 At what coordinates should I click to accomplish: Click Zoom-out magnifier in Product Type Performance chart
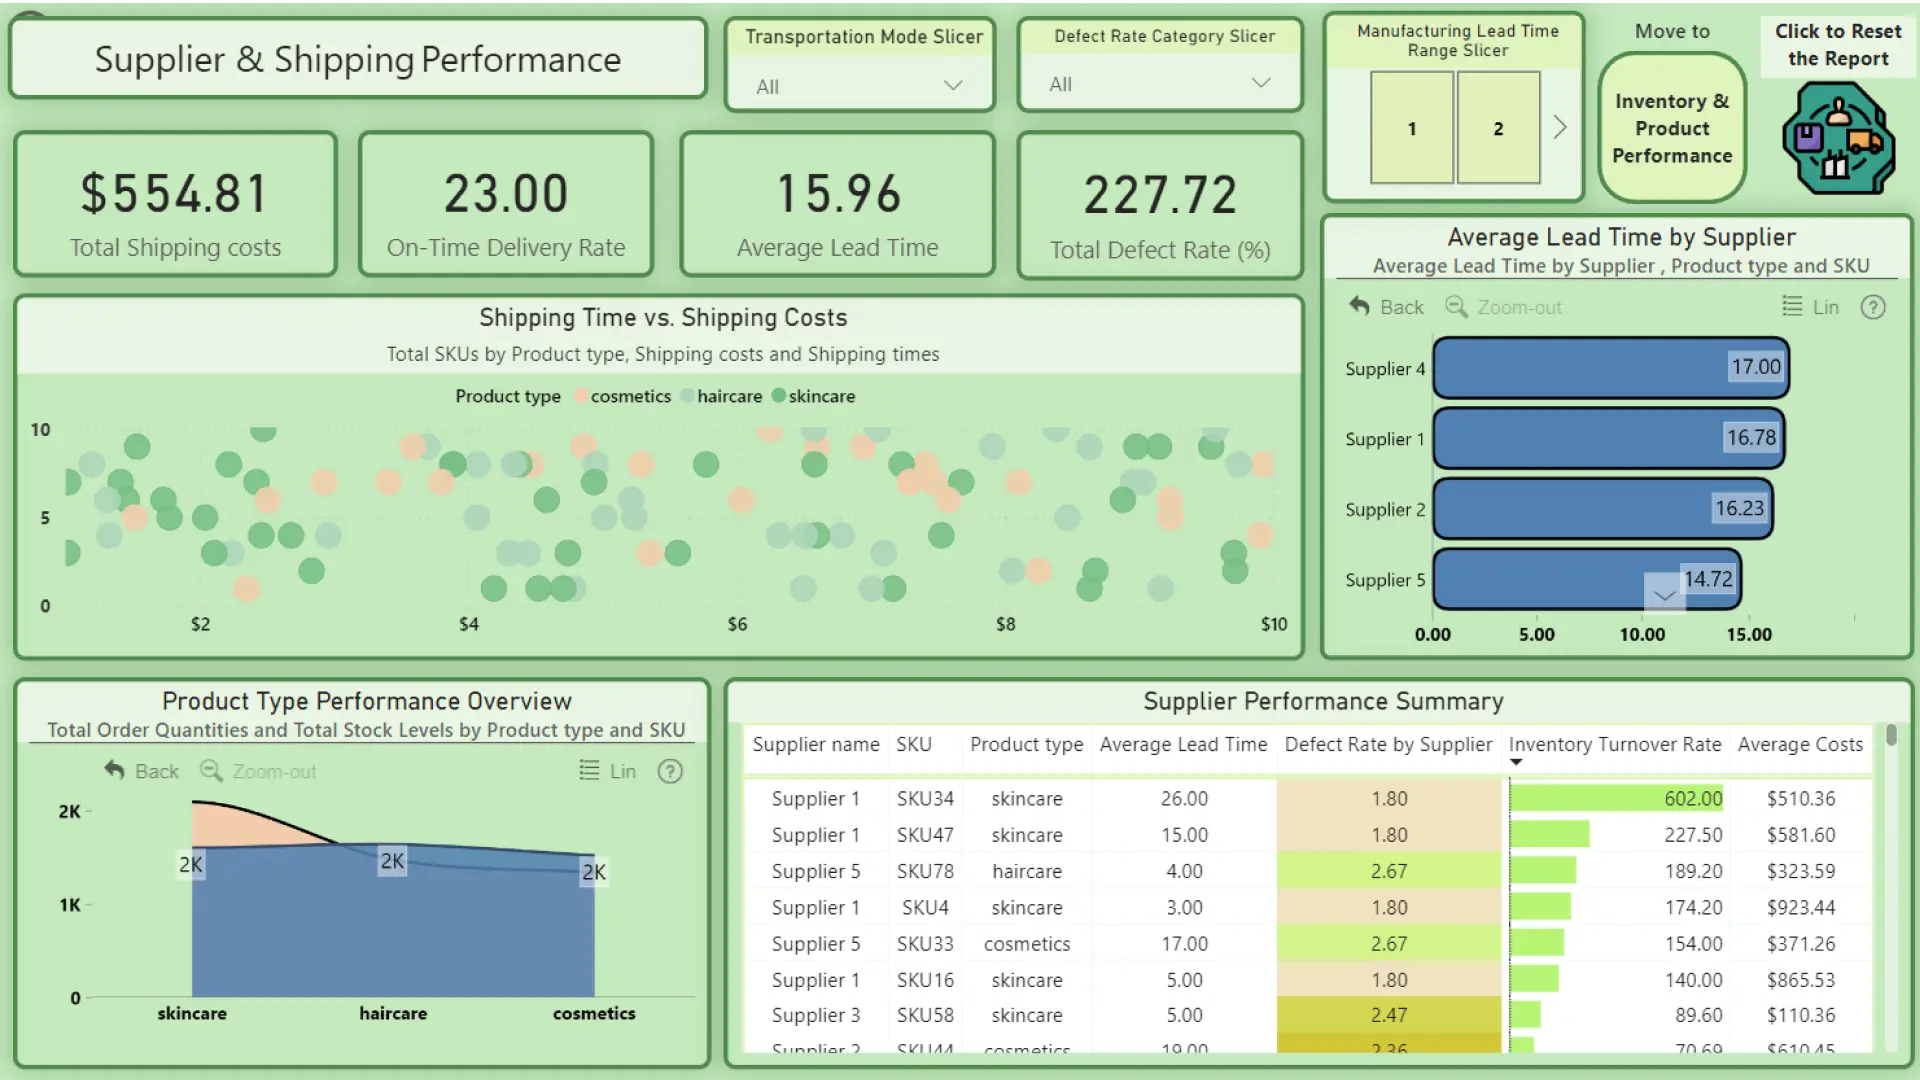click(211, 770)
